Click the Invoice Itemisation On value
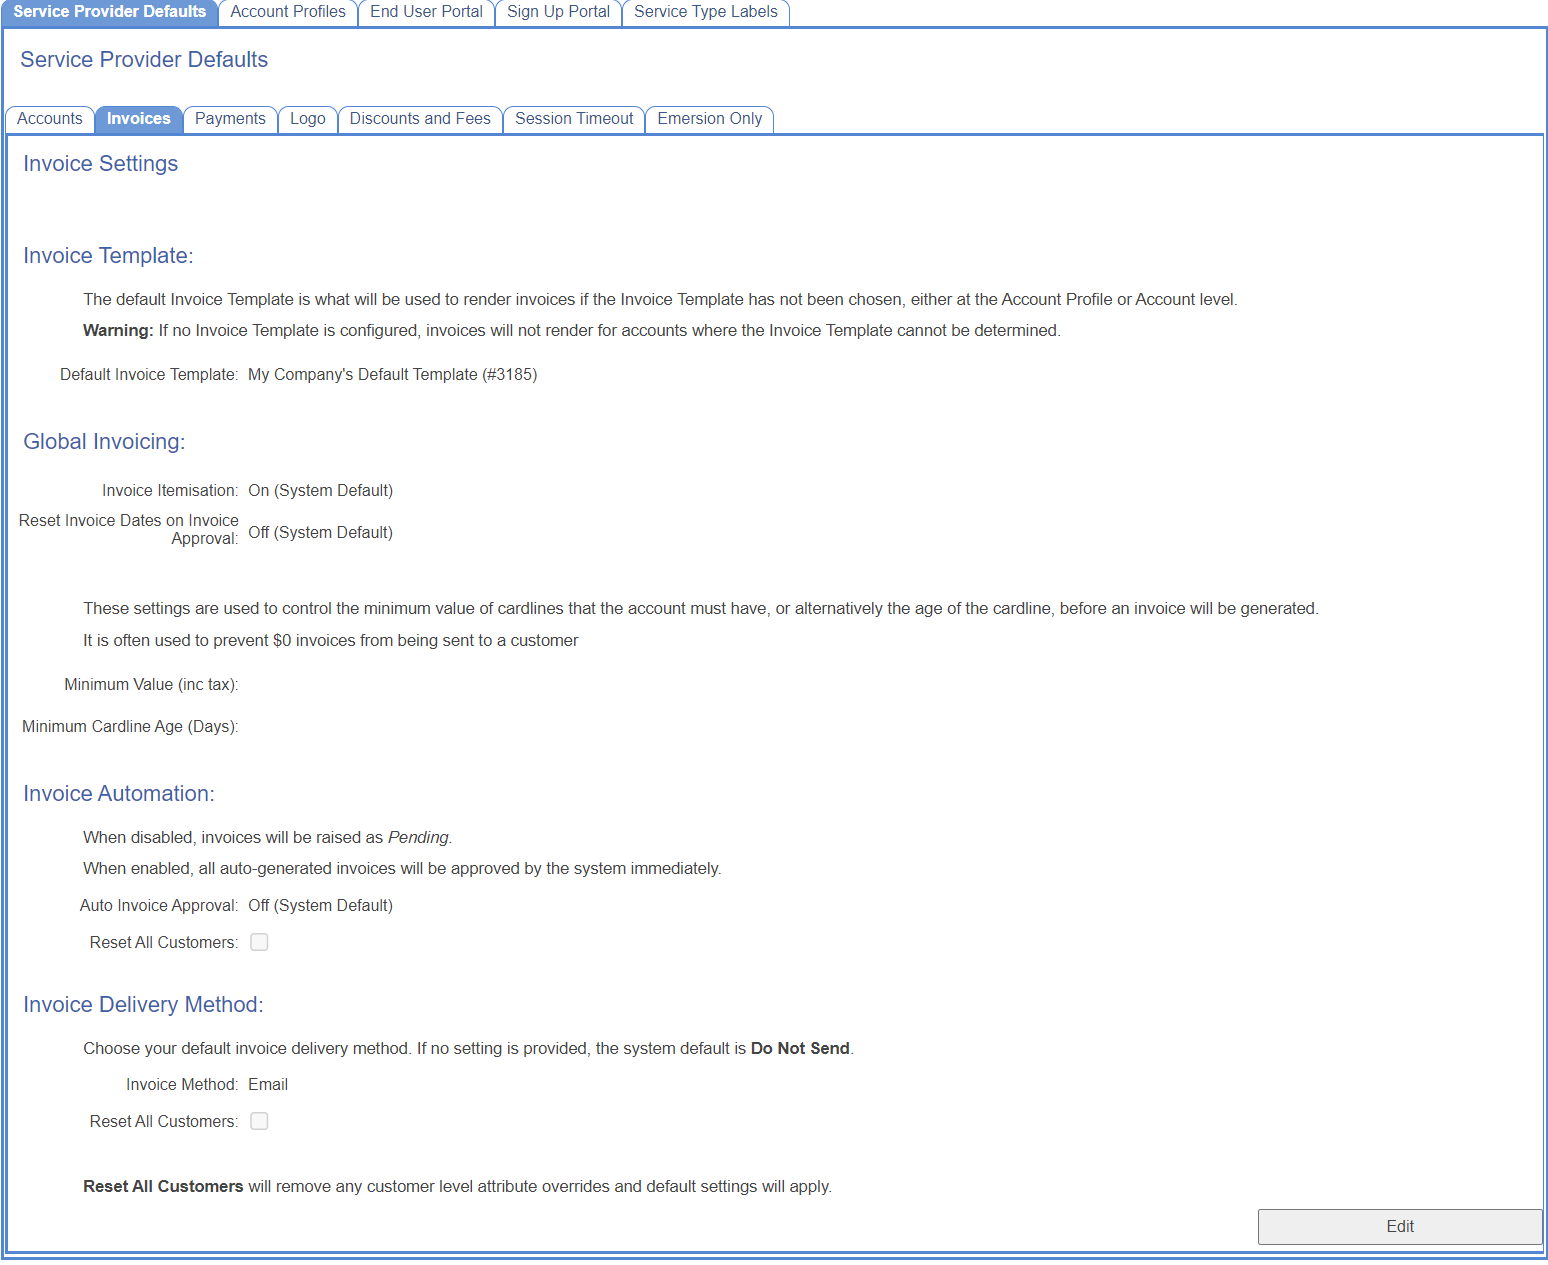Viewport: 1548px width, 1265px height. (x=320, y=491)
